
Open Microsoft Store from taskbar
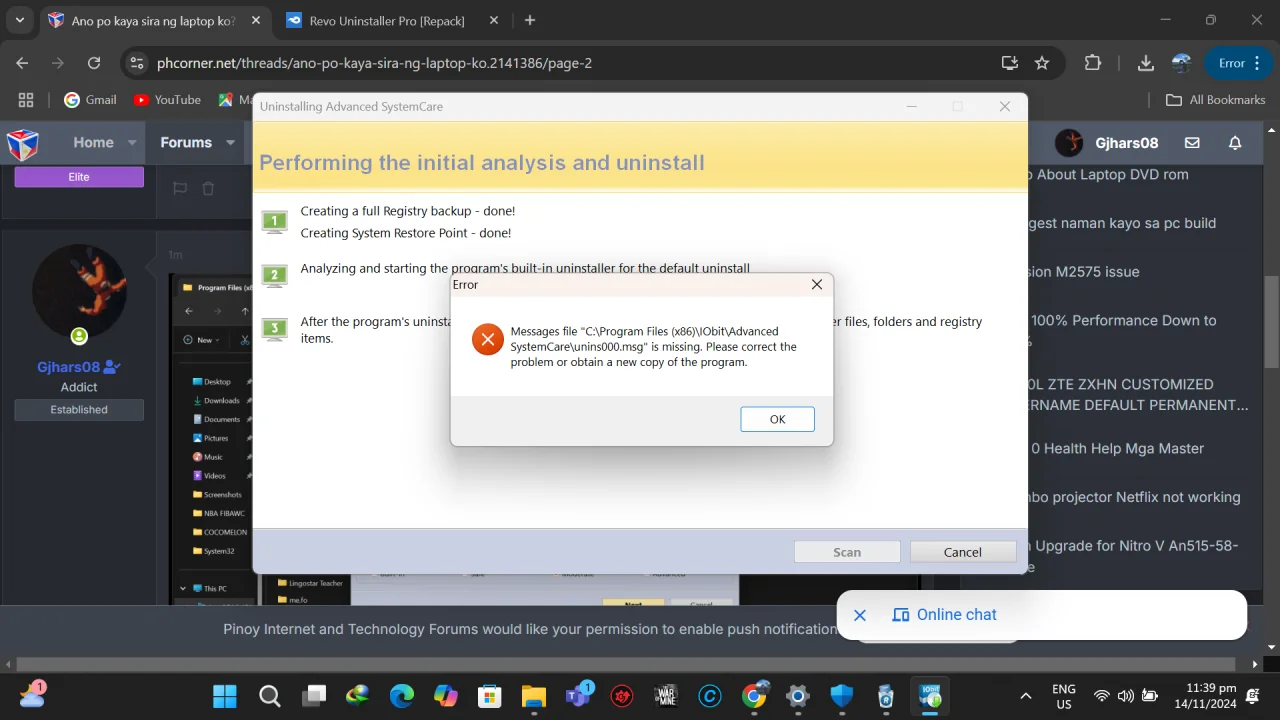click(x=489, y=696)
